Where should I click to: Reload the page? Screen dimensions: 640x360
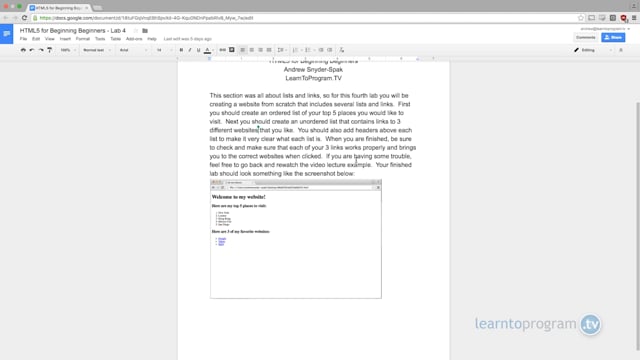click(24, 18)
